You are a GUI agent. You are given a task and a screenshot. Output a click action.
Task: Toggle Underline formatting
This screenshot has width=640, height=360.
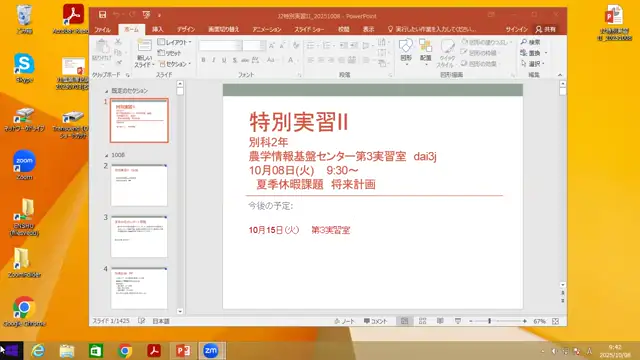tap(224, 60)
